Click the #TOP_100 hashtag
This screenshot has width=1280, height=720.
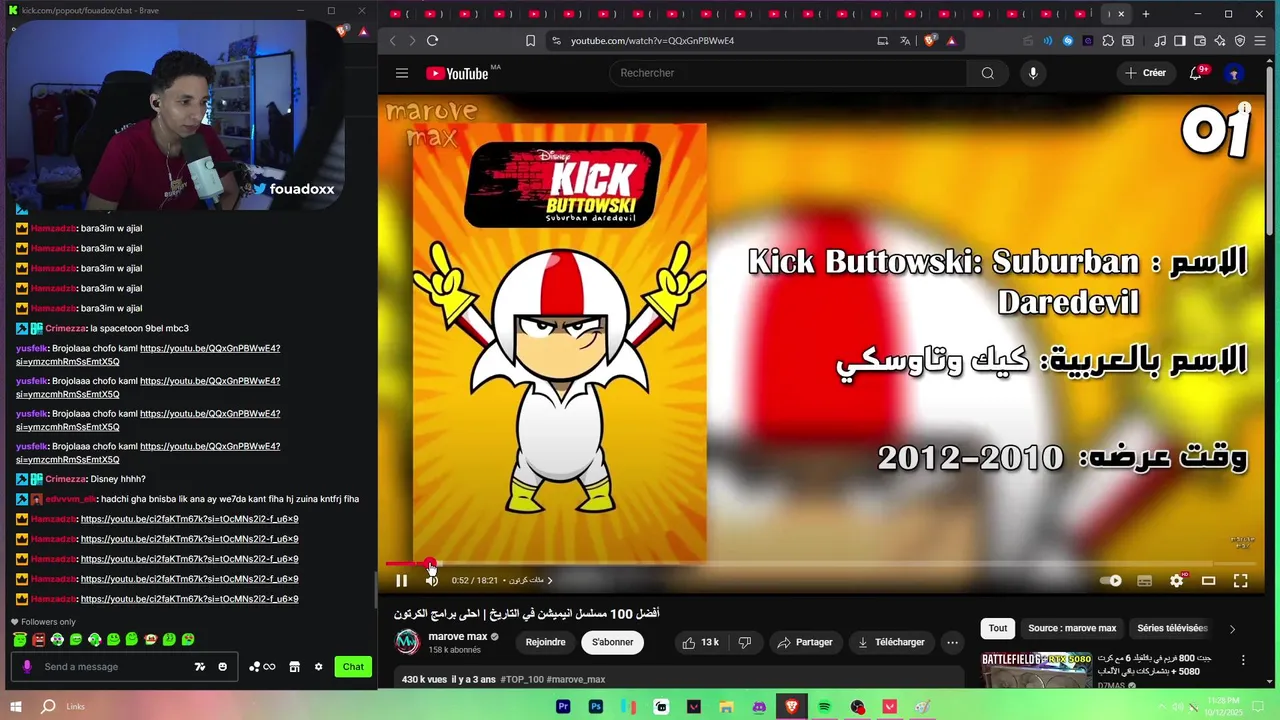(521, 679)
